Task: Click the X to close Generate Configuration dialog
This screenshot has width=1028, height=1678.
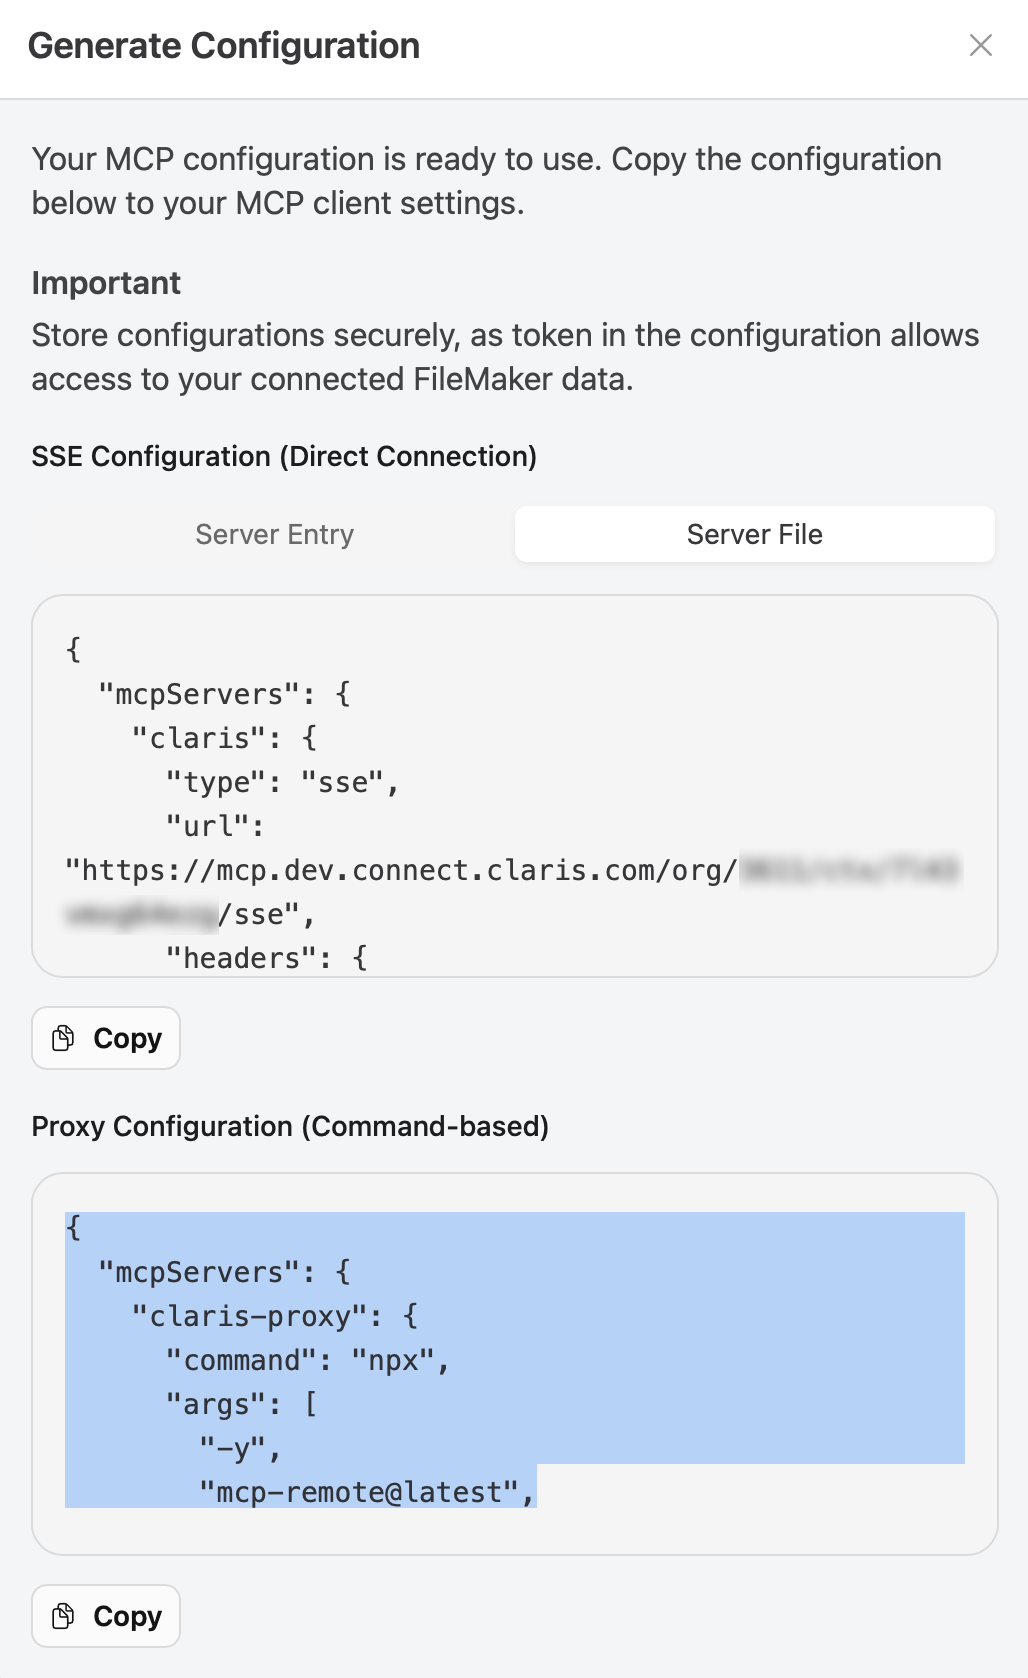Action: (x=981, y=44)
